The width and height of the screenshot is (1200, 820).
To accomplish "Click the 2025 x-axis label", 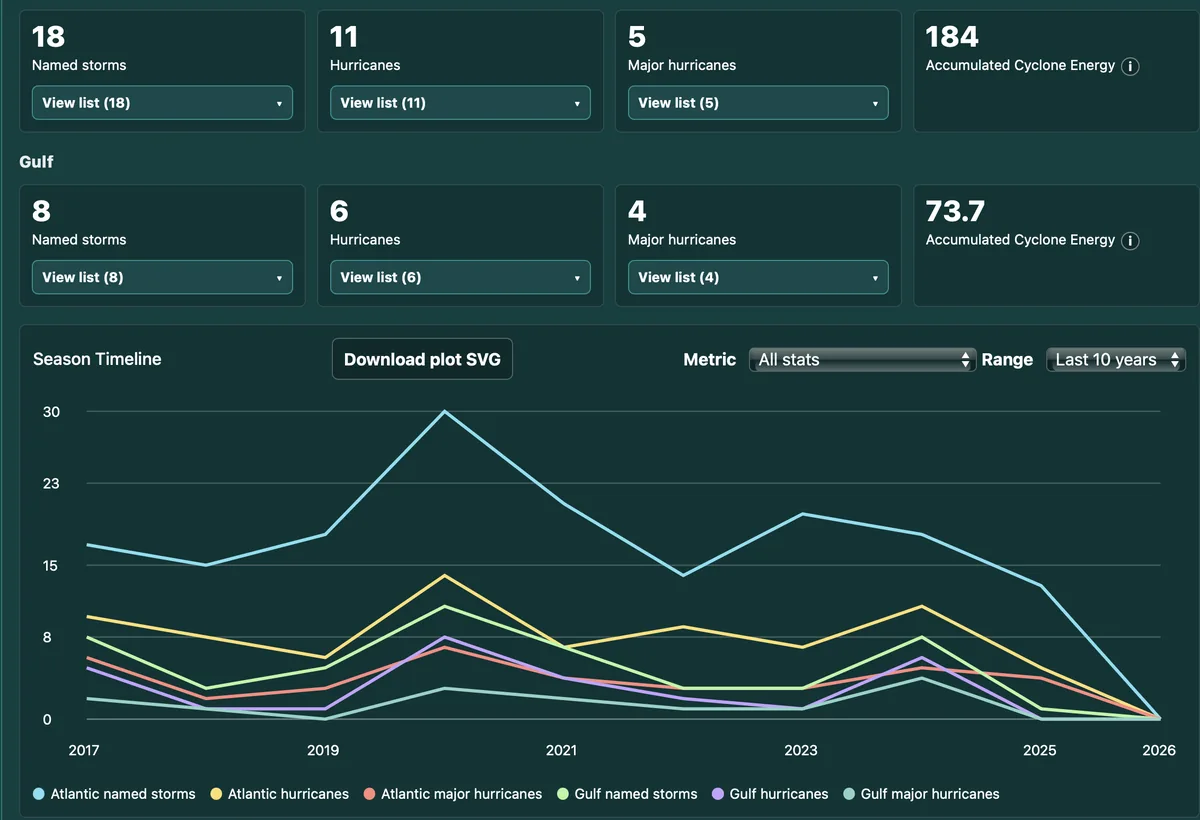I will [x=1040, y=750].
